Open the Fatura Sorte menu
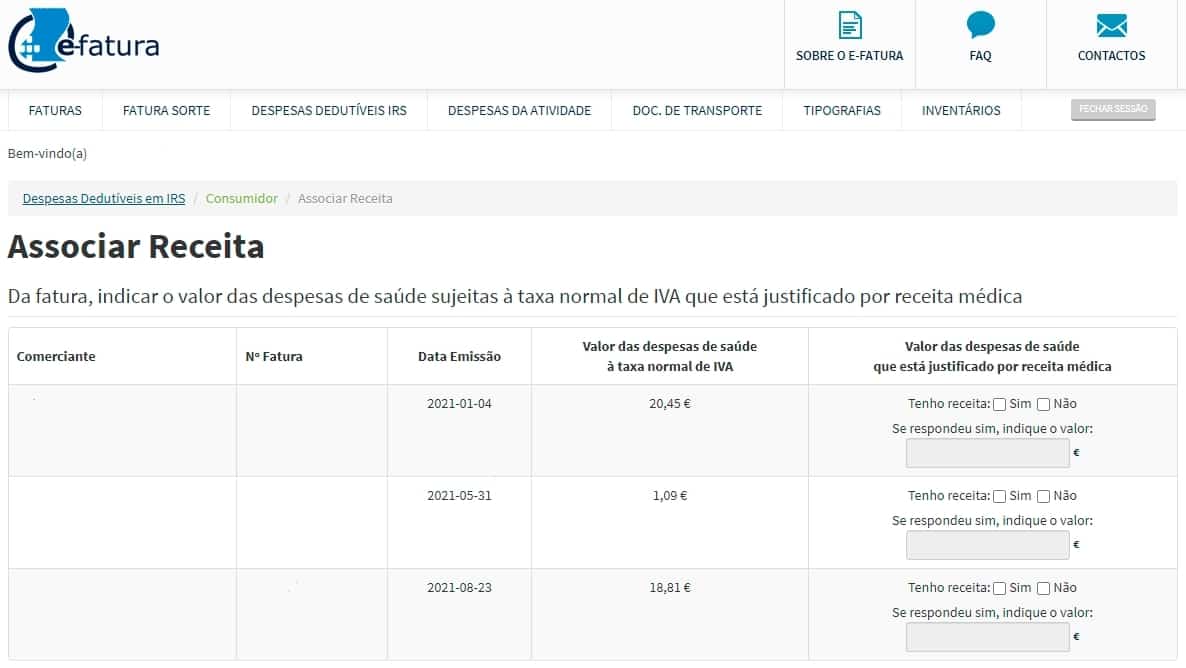The image size is (1186, 668). 166,111
